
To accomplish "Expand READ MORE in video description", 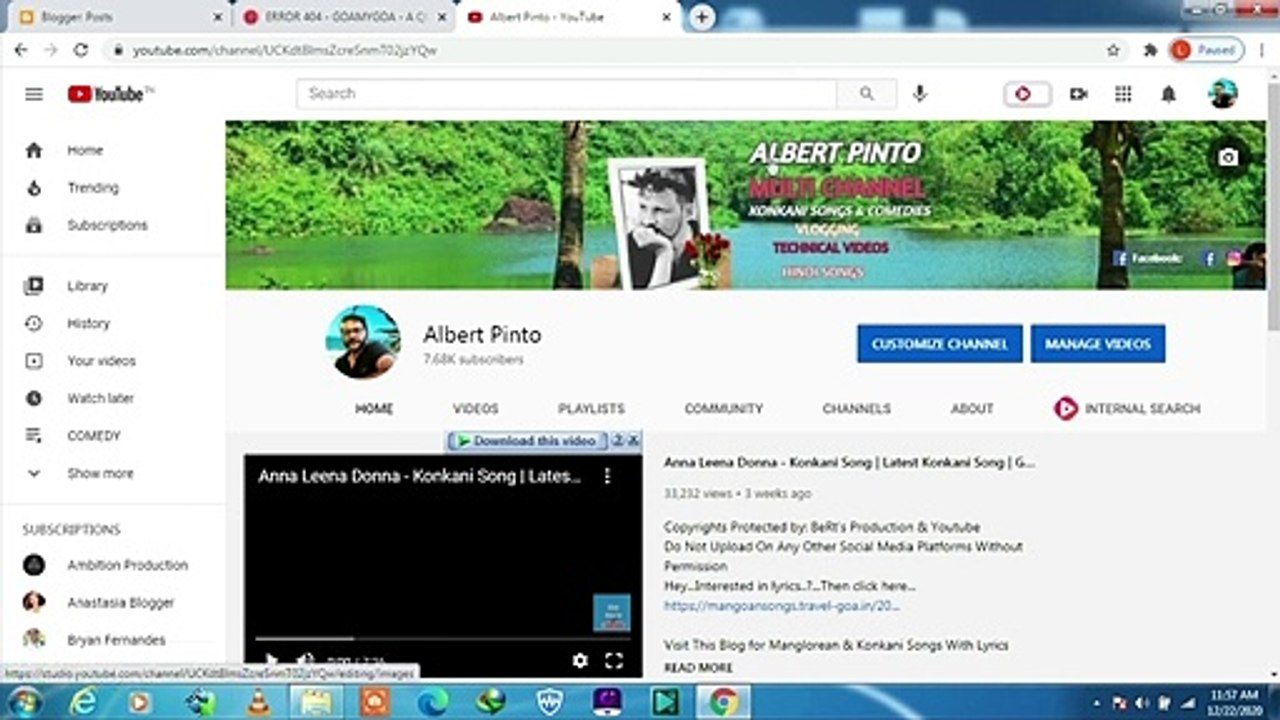I will 698,667.
